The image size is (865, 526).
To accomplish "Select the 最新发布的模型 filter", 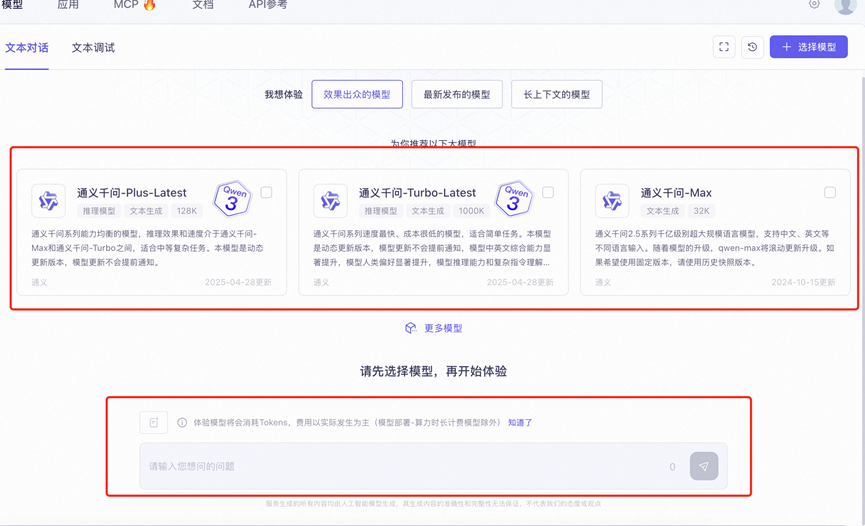I will (457, 94).
